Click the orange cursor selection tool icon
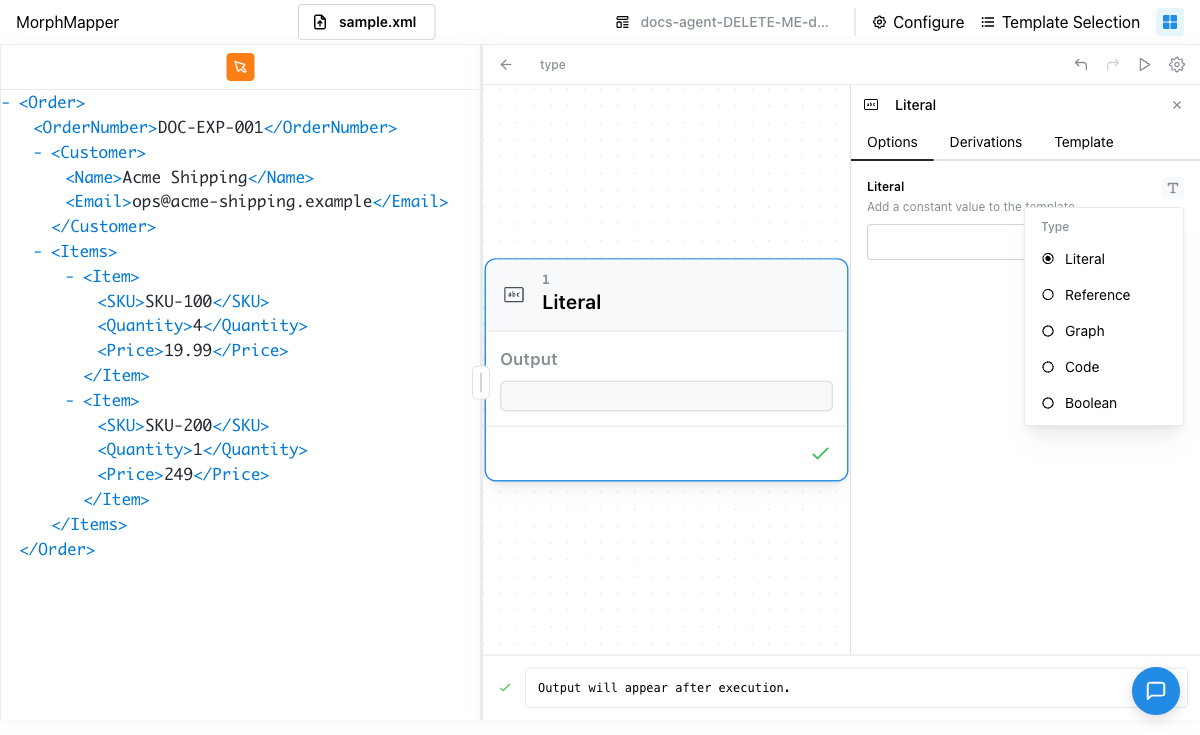Screen dimensions: 1200x735 pos(240,67)
